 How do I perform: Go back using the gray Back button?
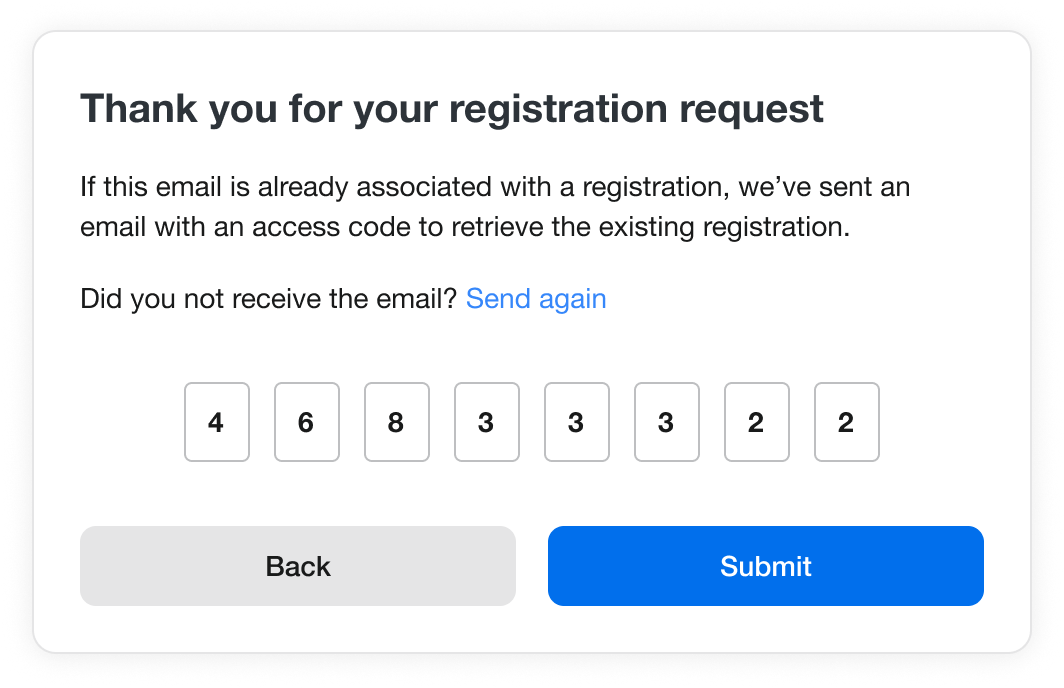point(298,566)
